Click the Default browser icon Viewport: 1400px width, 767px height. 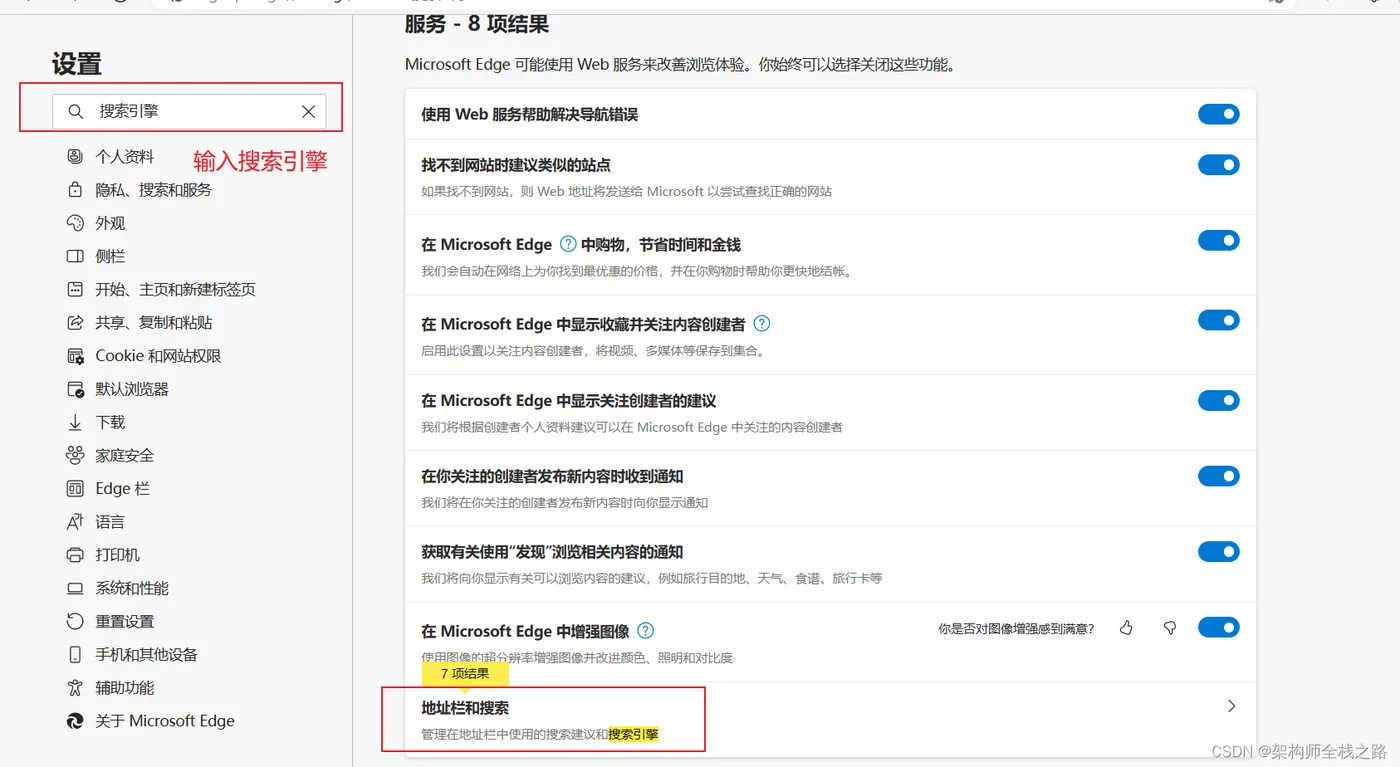pyautogui.click(x=75, y=389)
